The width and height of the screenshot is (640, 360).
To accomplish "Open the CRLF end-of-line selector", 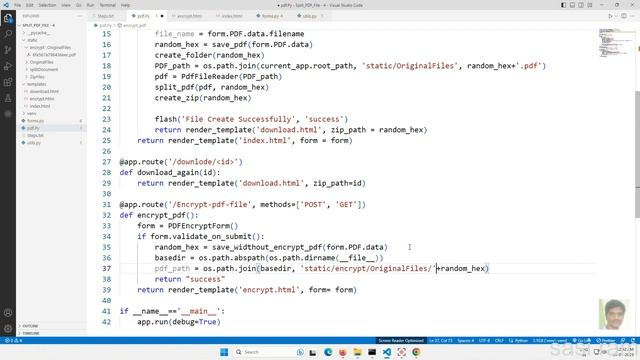I will coord(499,340).
